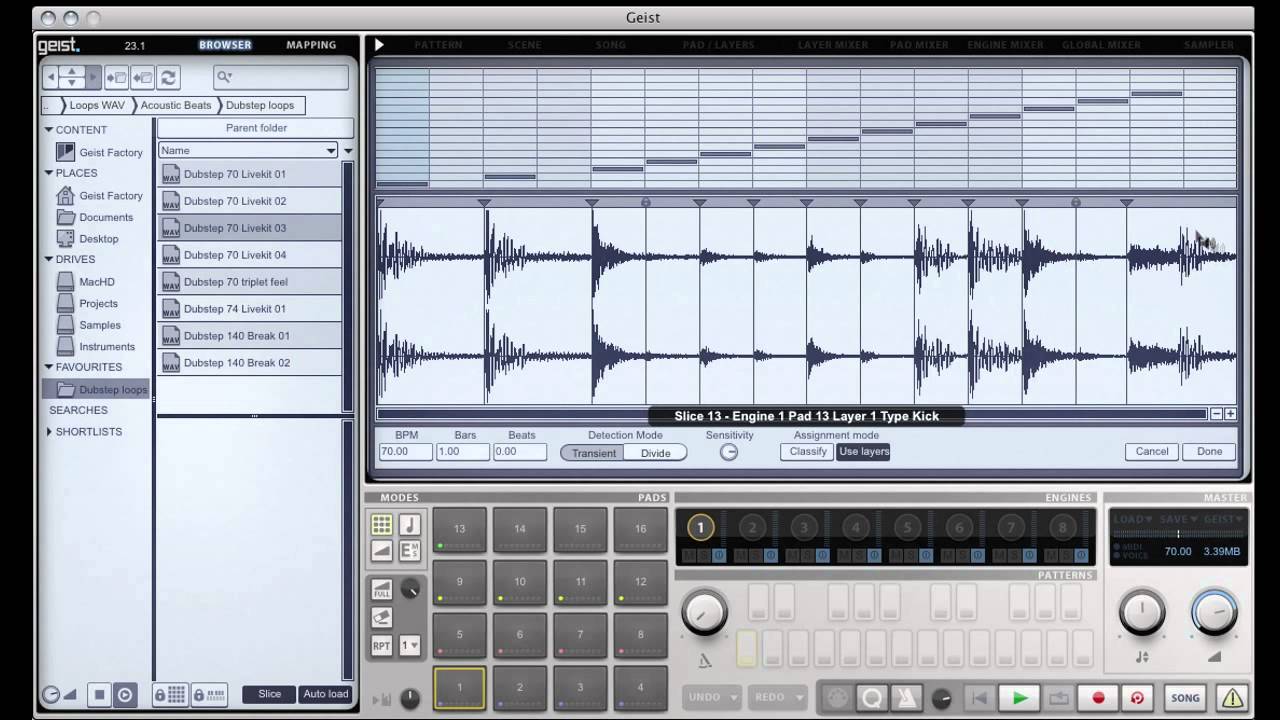Toggle the SONG mode button
Screen dimensions: 1280x720
1185,698
